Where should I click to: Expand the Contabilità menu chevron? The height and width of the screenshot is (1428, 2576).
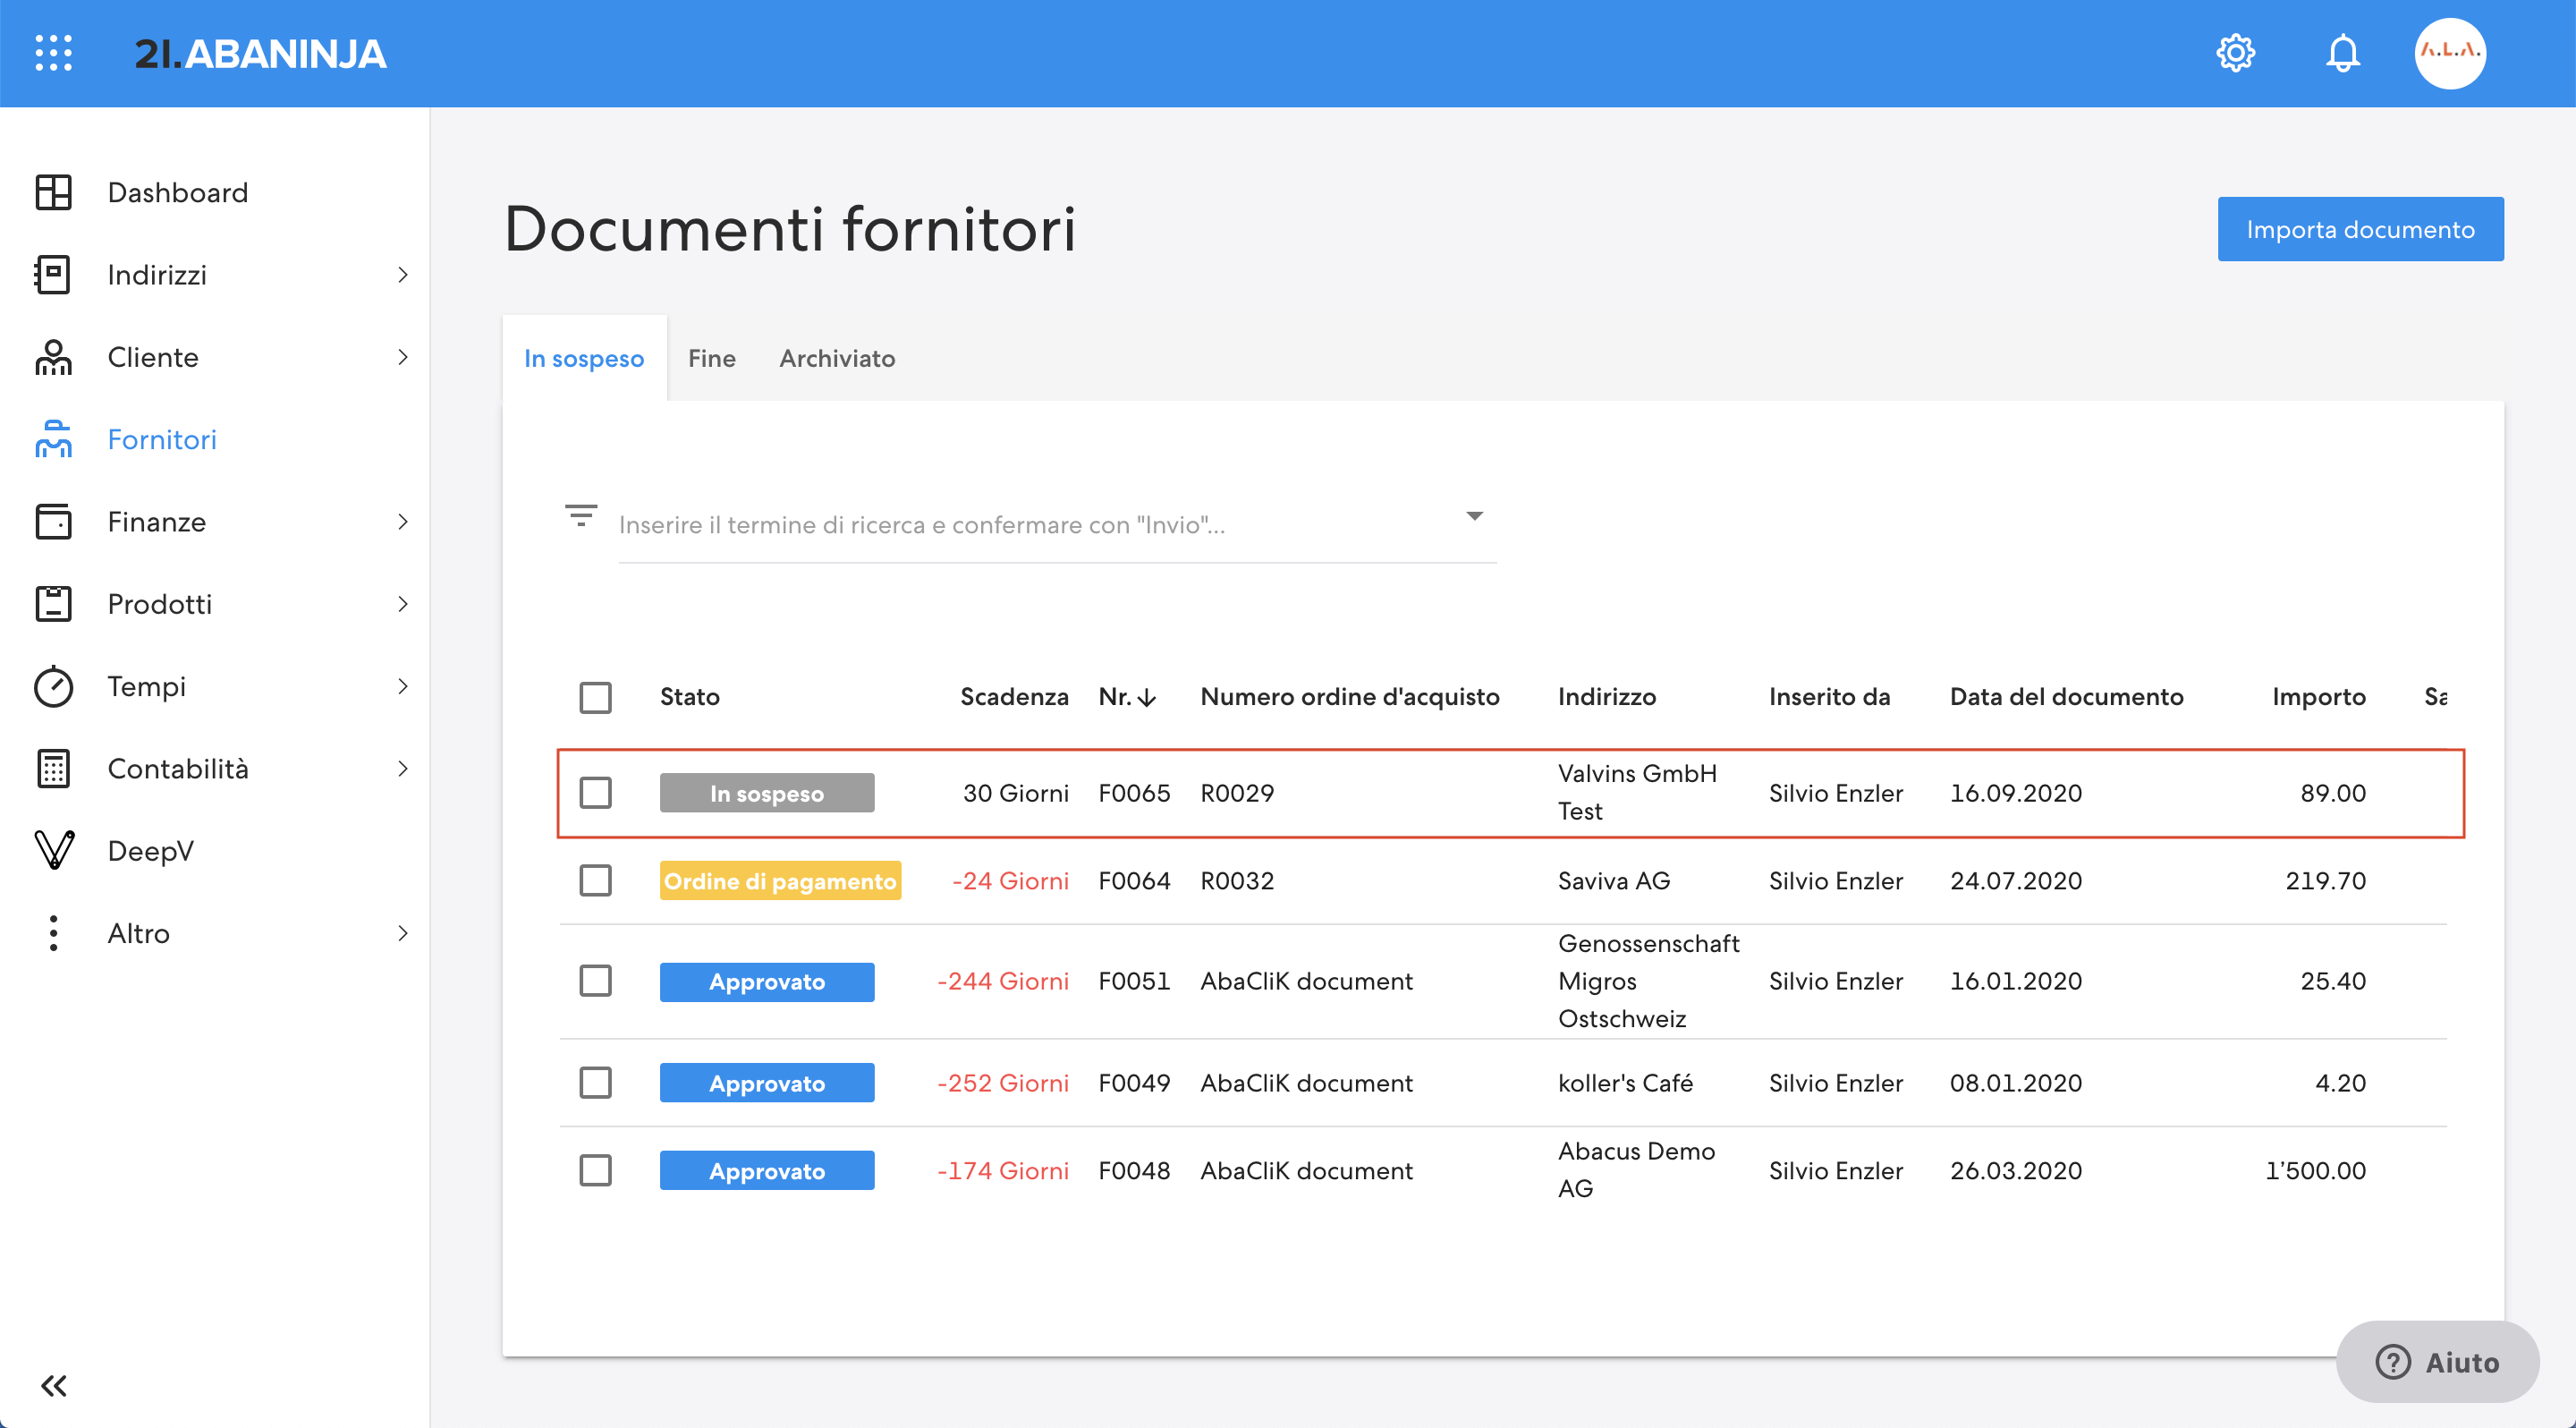(403, 768)
